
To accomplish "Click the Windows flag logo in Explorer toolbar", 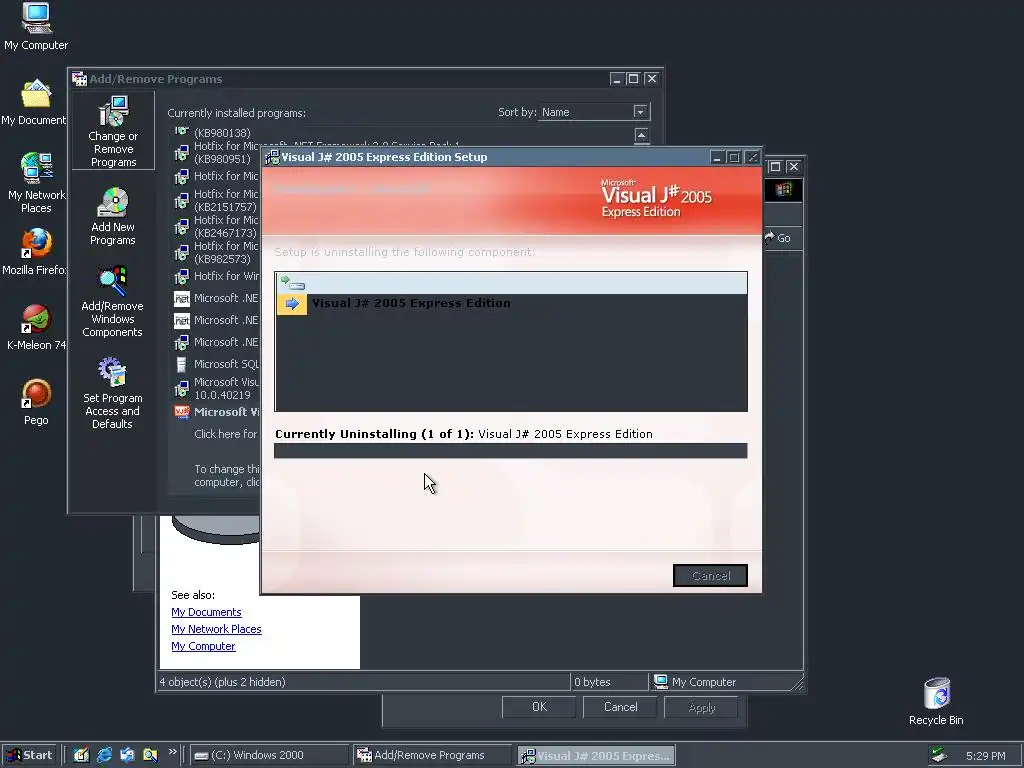I will [784, 189].
